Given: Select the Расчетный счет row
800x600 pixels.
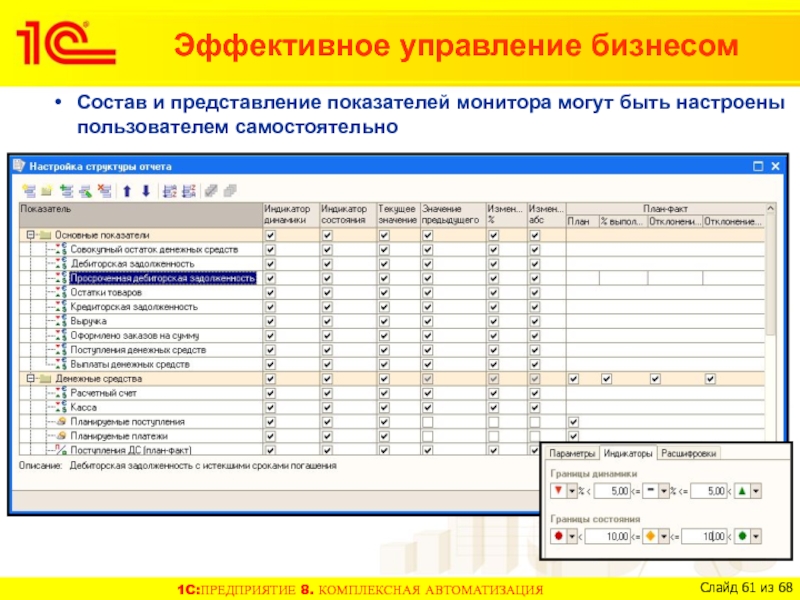Looking at the screenshot, I should coord(103,393).
